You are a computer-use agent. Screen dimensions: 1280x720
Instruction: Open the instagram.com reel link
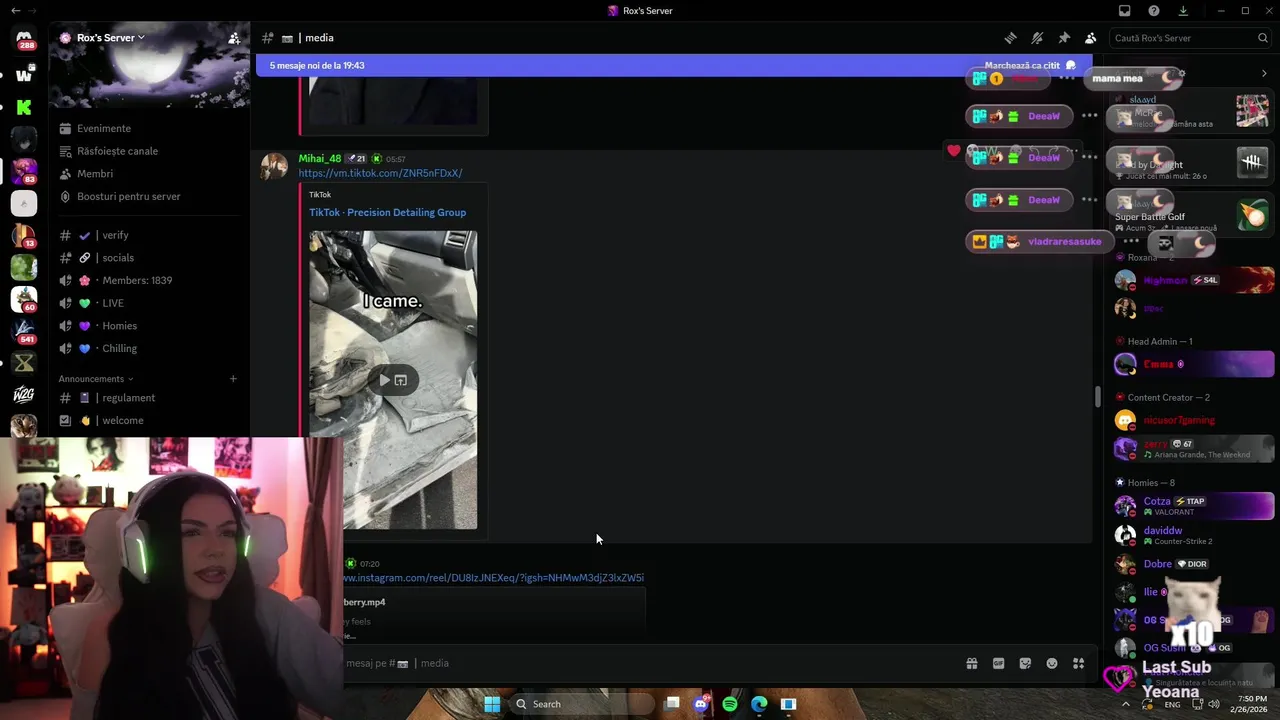point(494,578)
